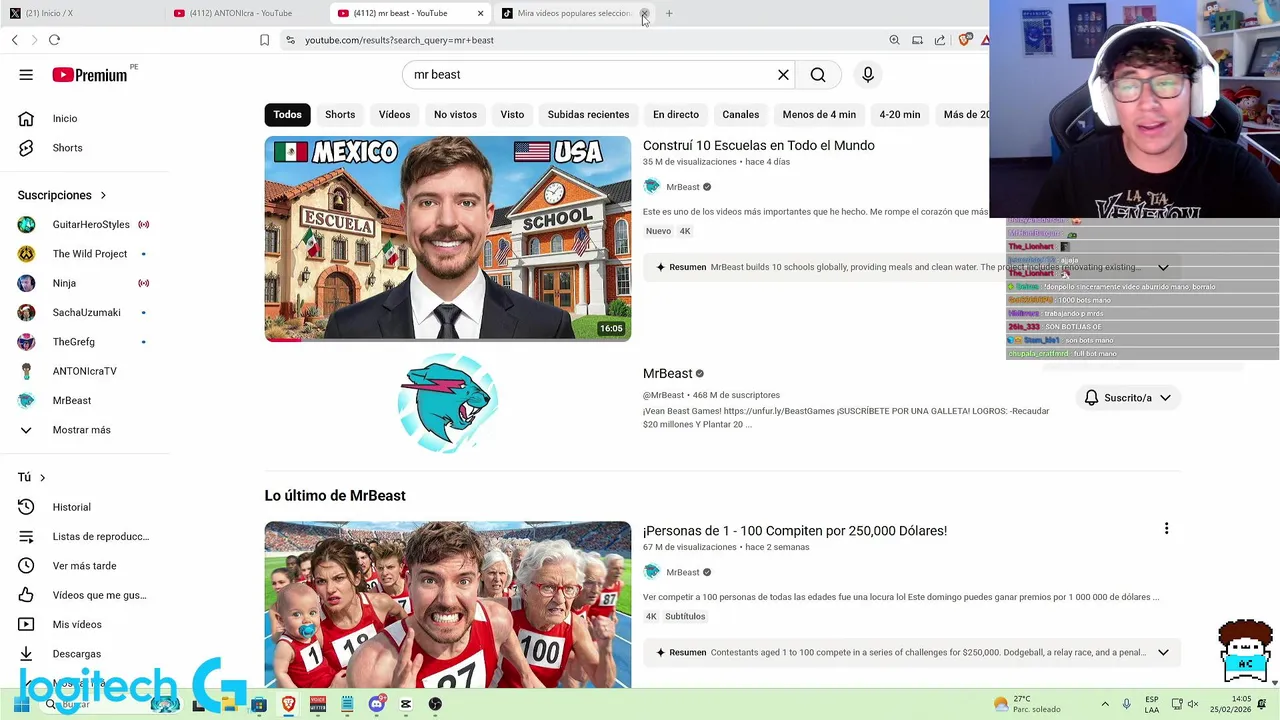Image resolution: width=1280 pixels, height=720 pixels.
Task: Click the YouTube Premium logo
Action: pos(90,75)
